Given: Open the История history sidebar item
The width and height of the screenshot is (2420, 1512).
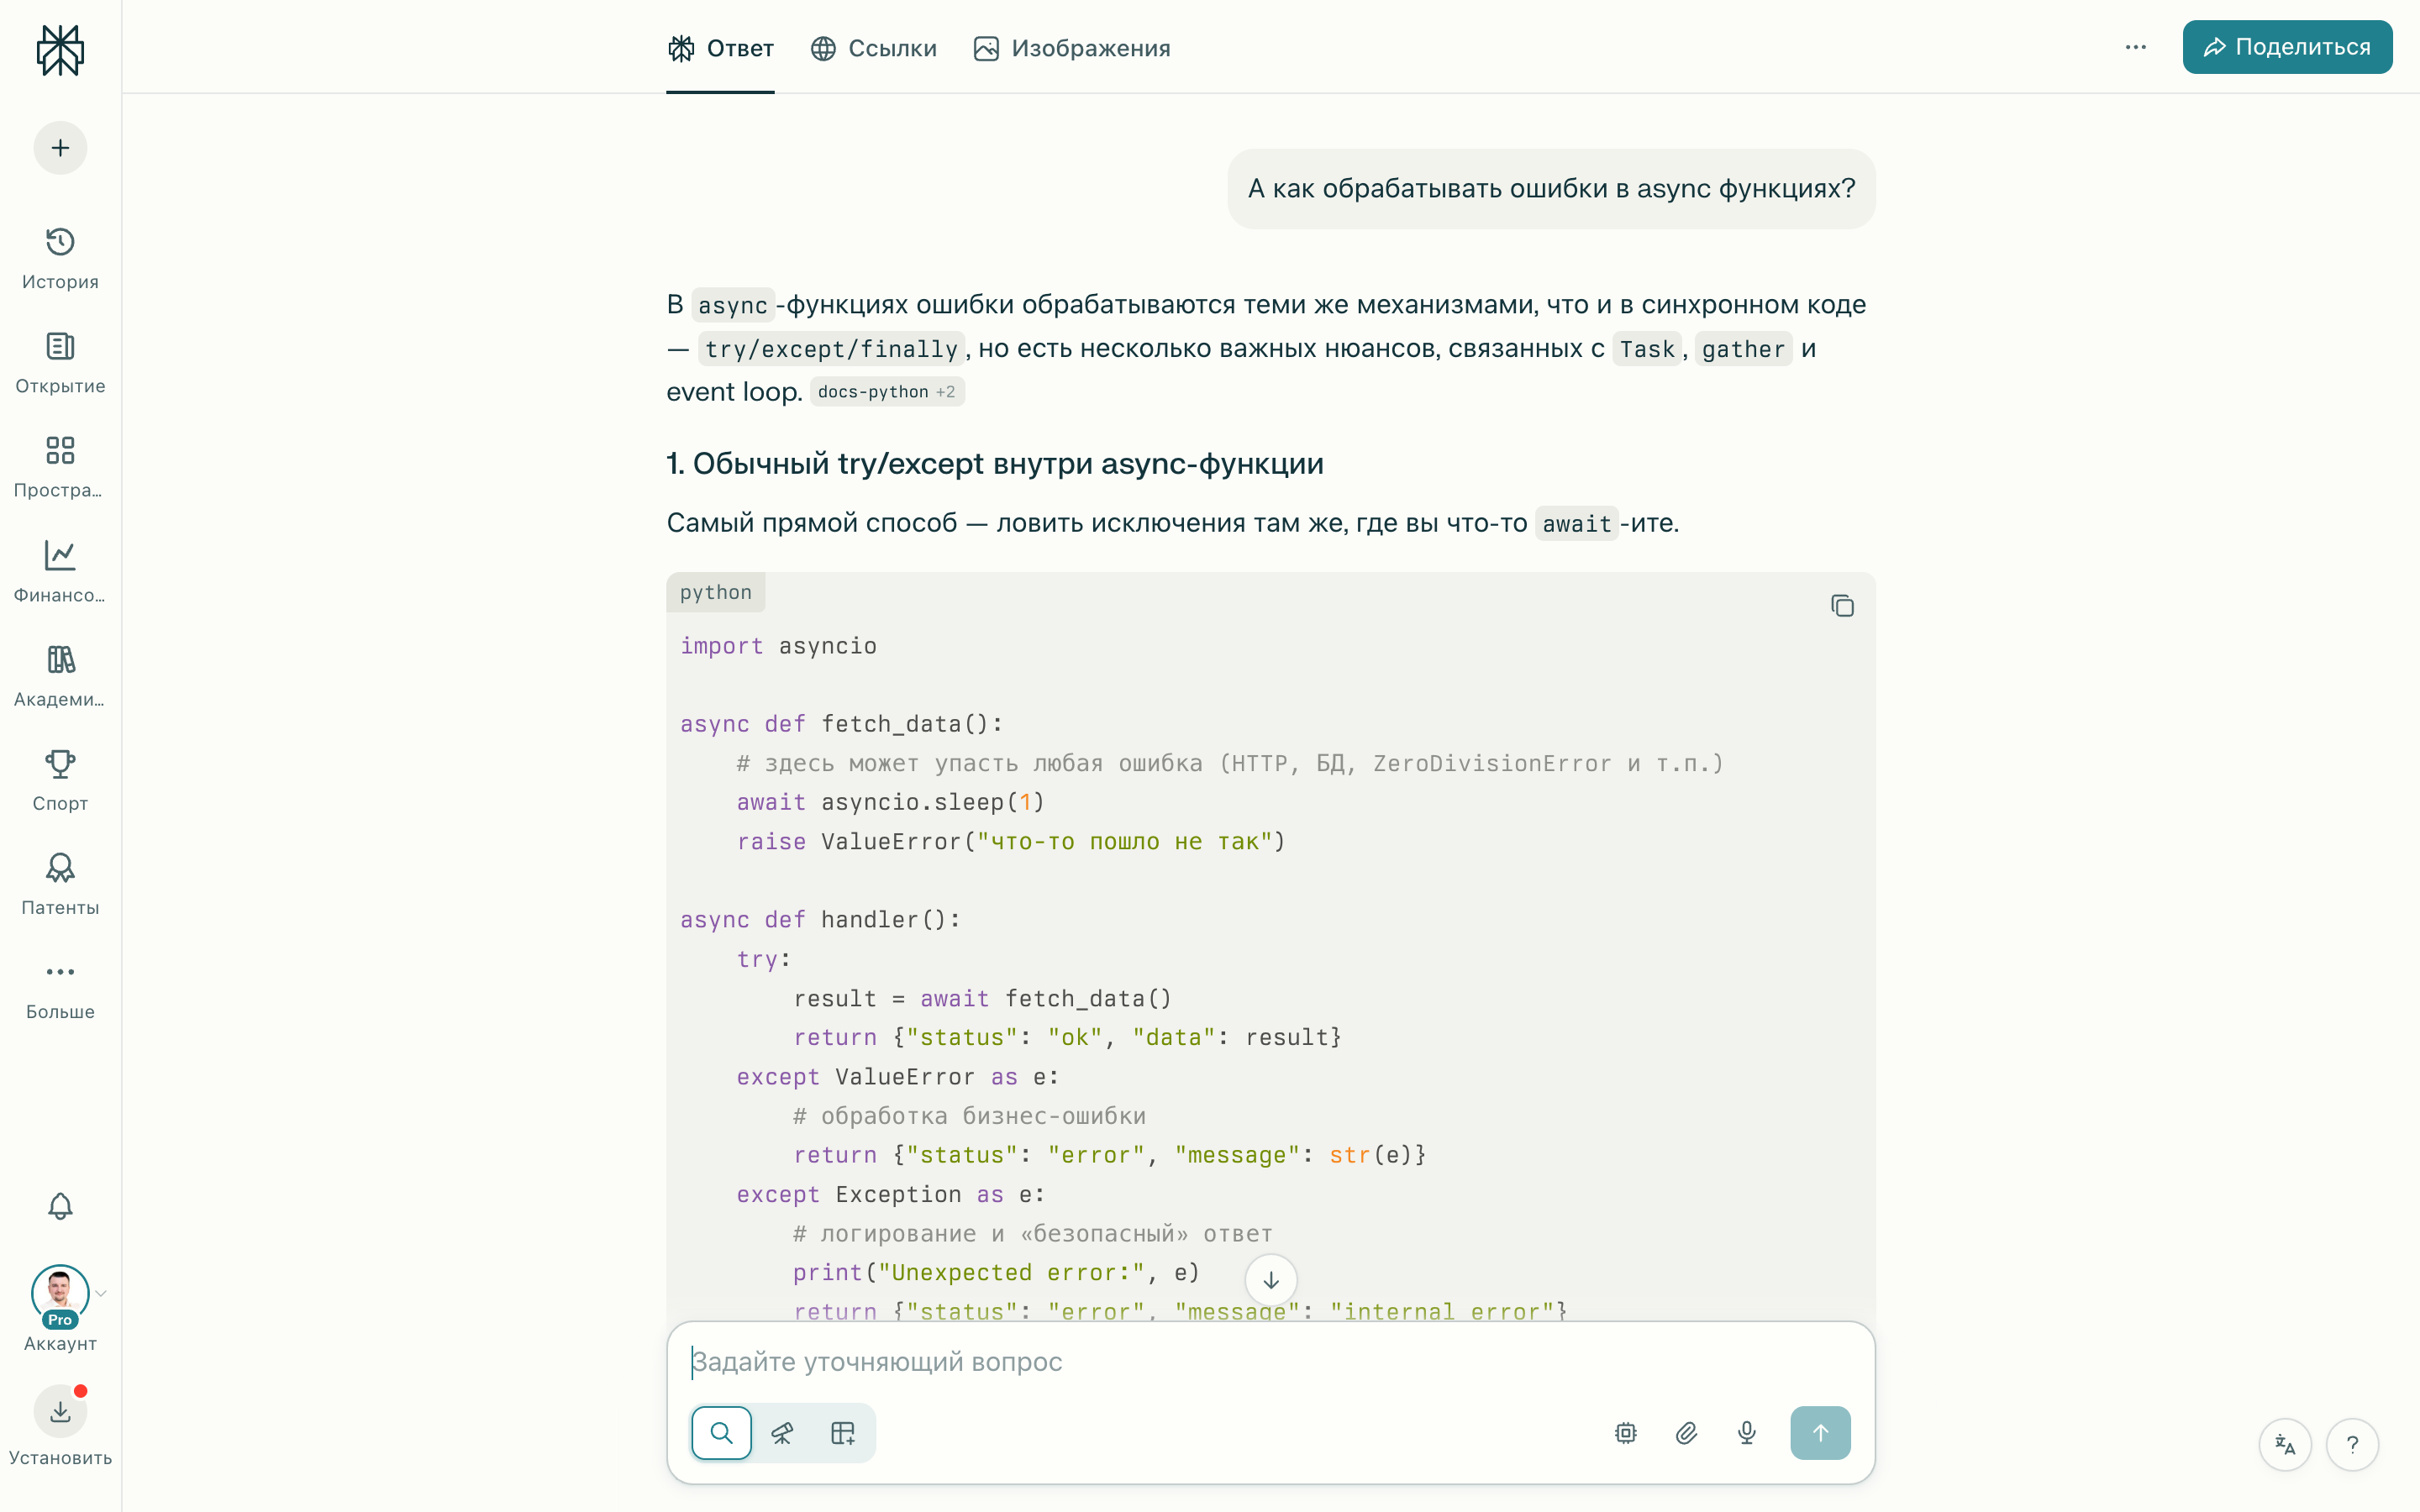Looking at the screenshot, I should [60, 257].
